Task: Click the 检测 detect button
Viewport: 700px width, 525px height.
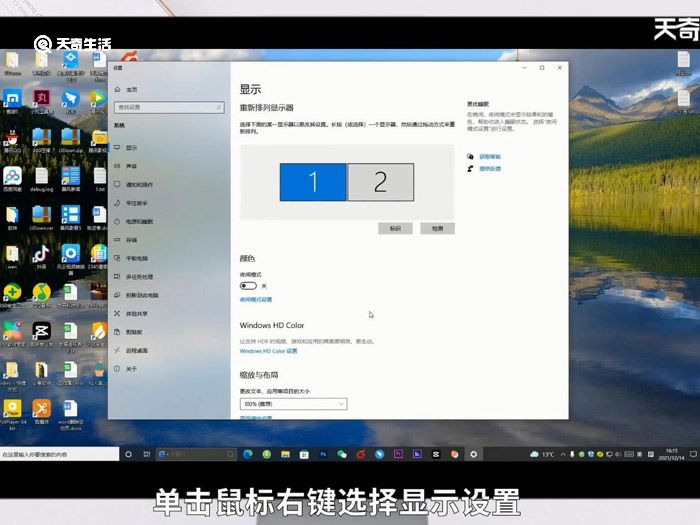Action: (437, 228)
